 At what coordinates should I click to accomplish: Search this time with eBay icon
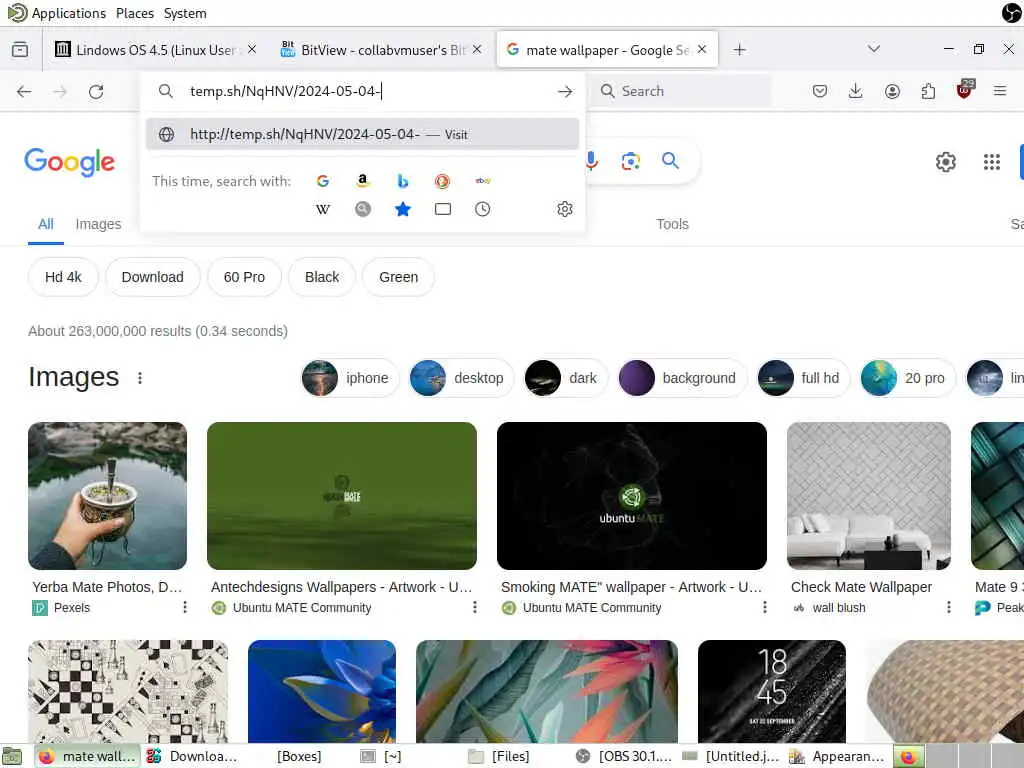click(x=483, y=181)
